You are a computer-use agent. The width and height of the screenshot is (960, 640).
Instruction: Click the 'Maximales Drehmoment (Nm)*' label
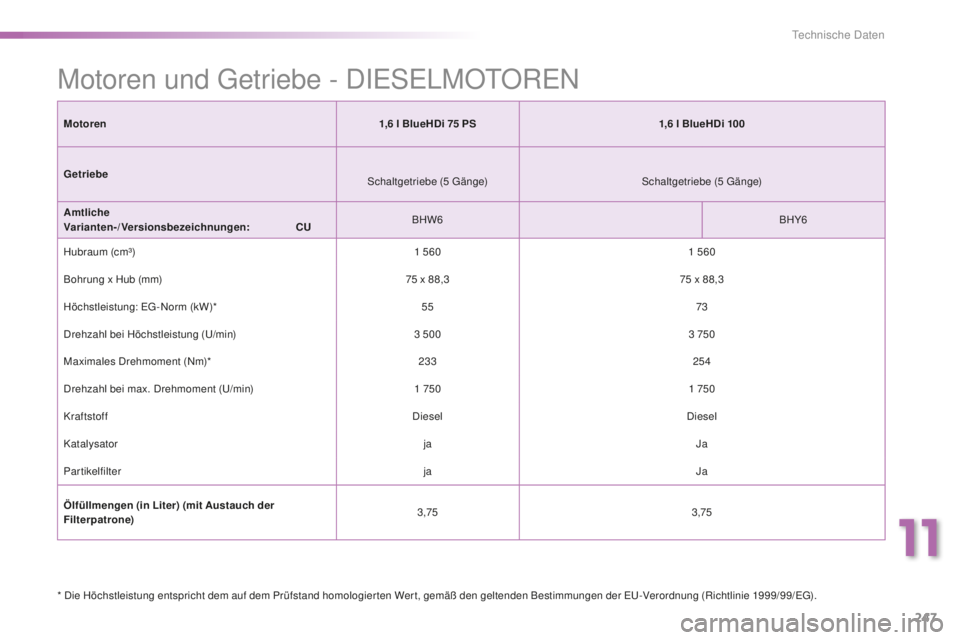pyautogui.click(x=137, y=361)
